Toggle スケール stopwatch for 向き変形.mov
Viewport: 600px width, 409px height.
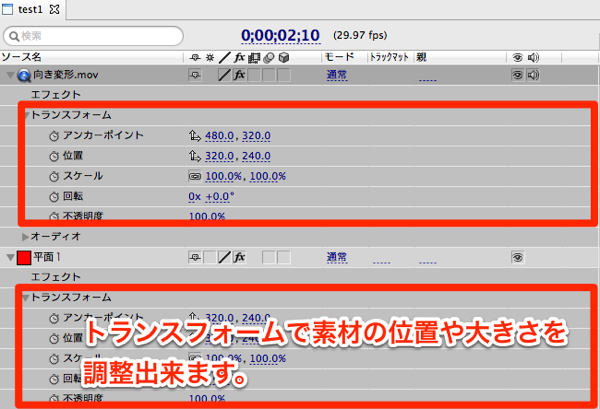[x=54, y=176]
